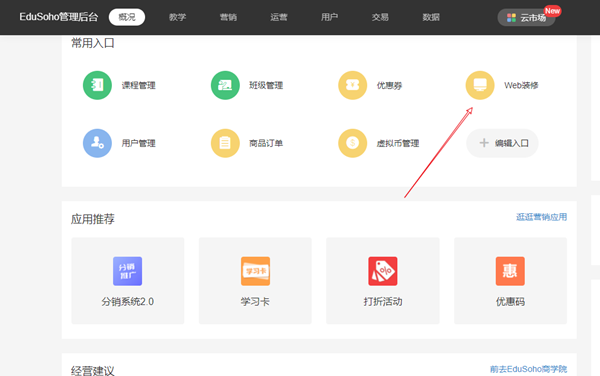The width and height of the screenshot is (600, 376).
Task: Select the 概况 tab
Action: pyautogui.click(x=127, y=17)
